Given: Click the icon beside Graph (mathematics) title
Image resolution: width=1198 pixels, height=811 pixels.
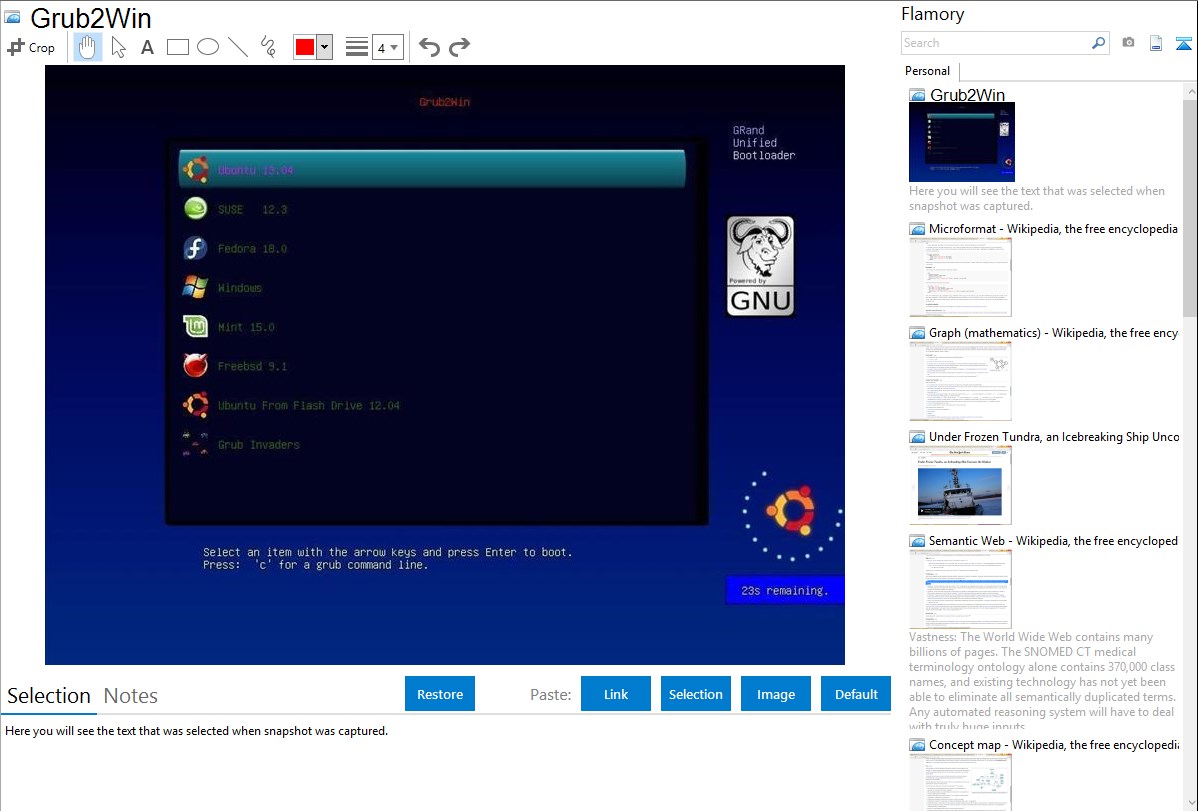Looking at the screenshot, I should click(917, 333).
